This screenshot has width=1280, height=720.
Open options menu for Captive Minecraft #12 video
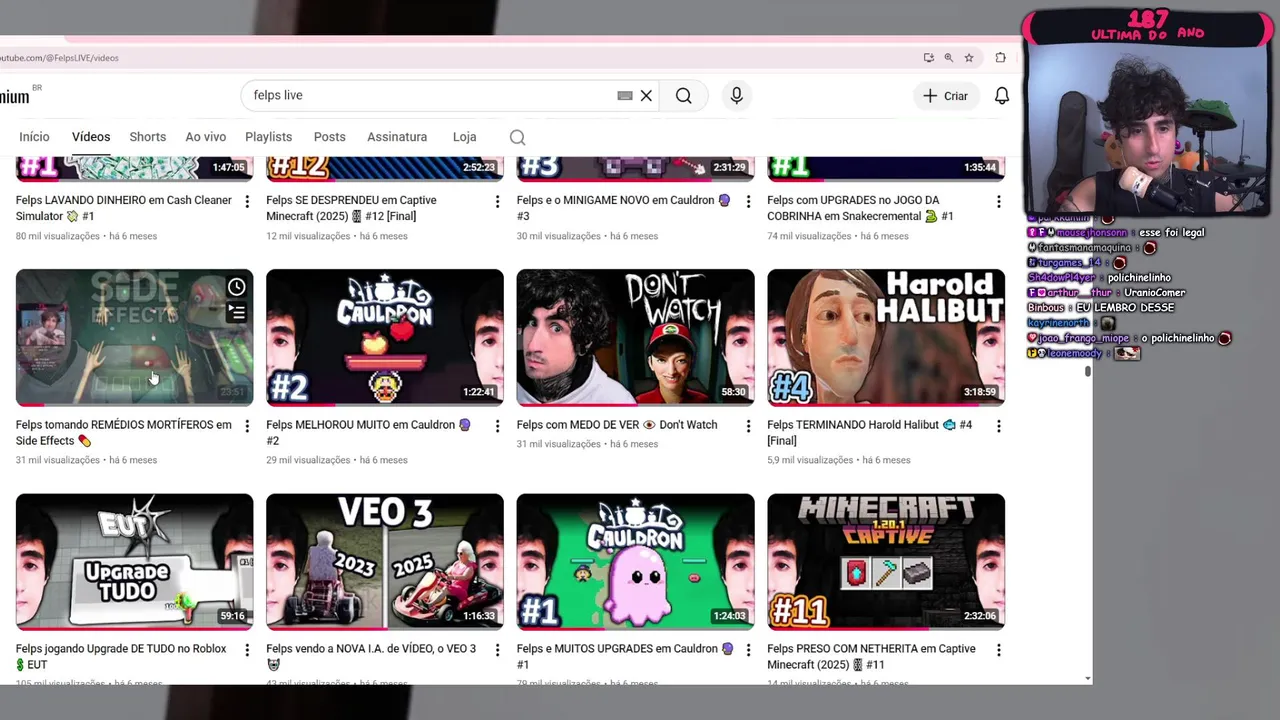[x=497, y=201]
